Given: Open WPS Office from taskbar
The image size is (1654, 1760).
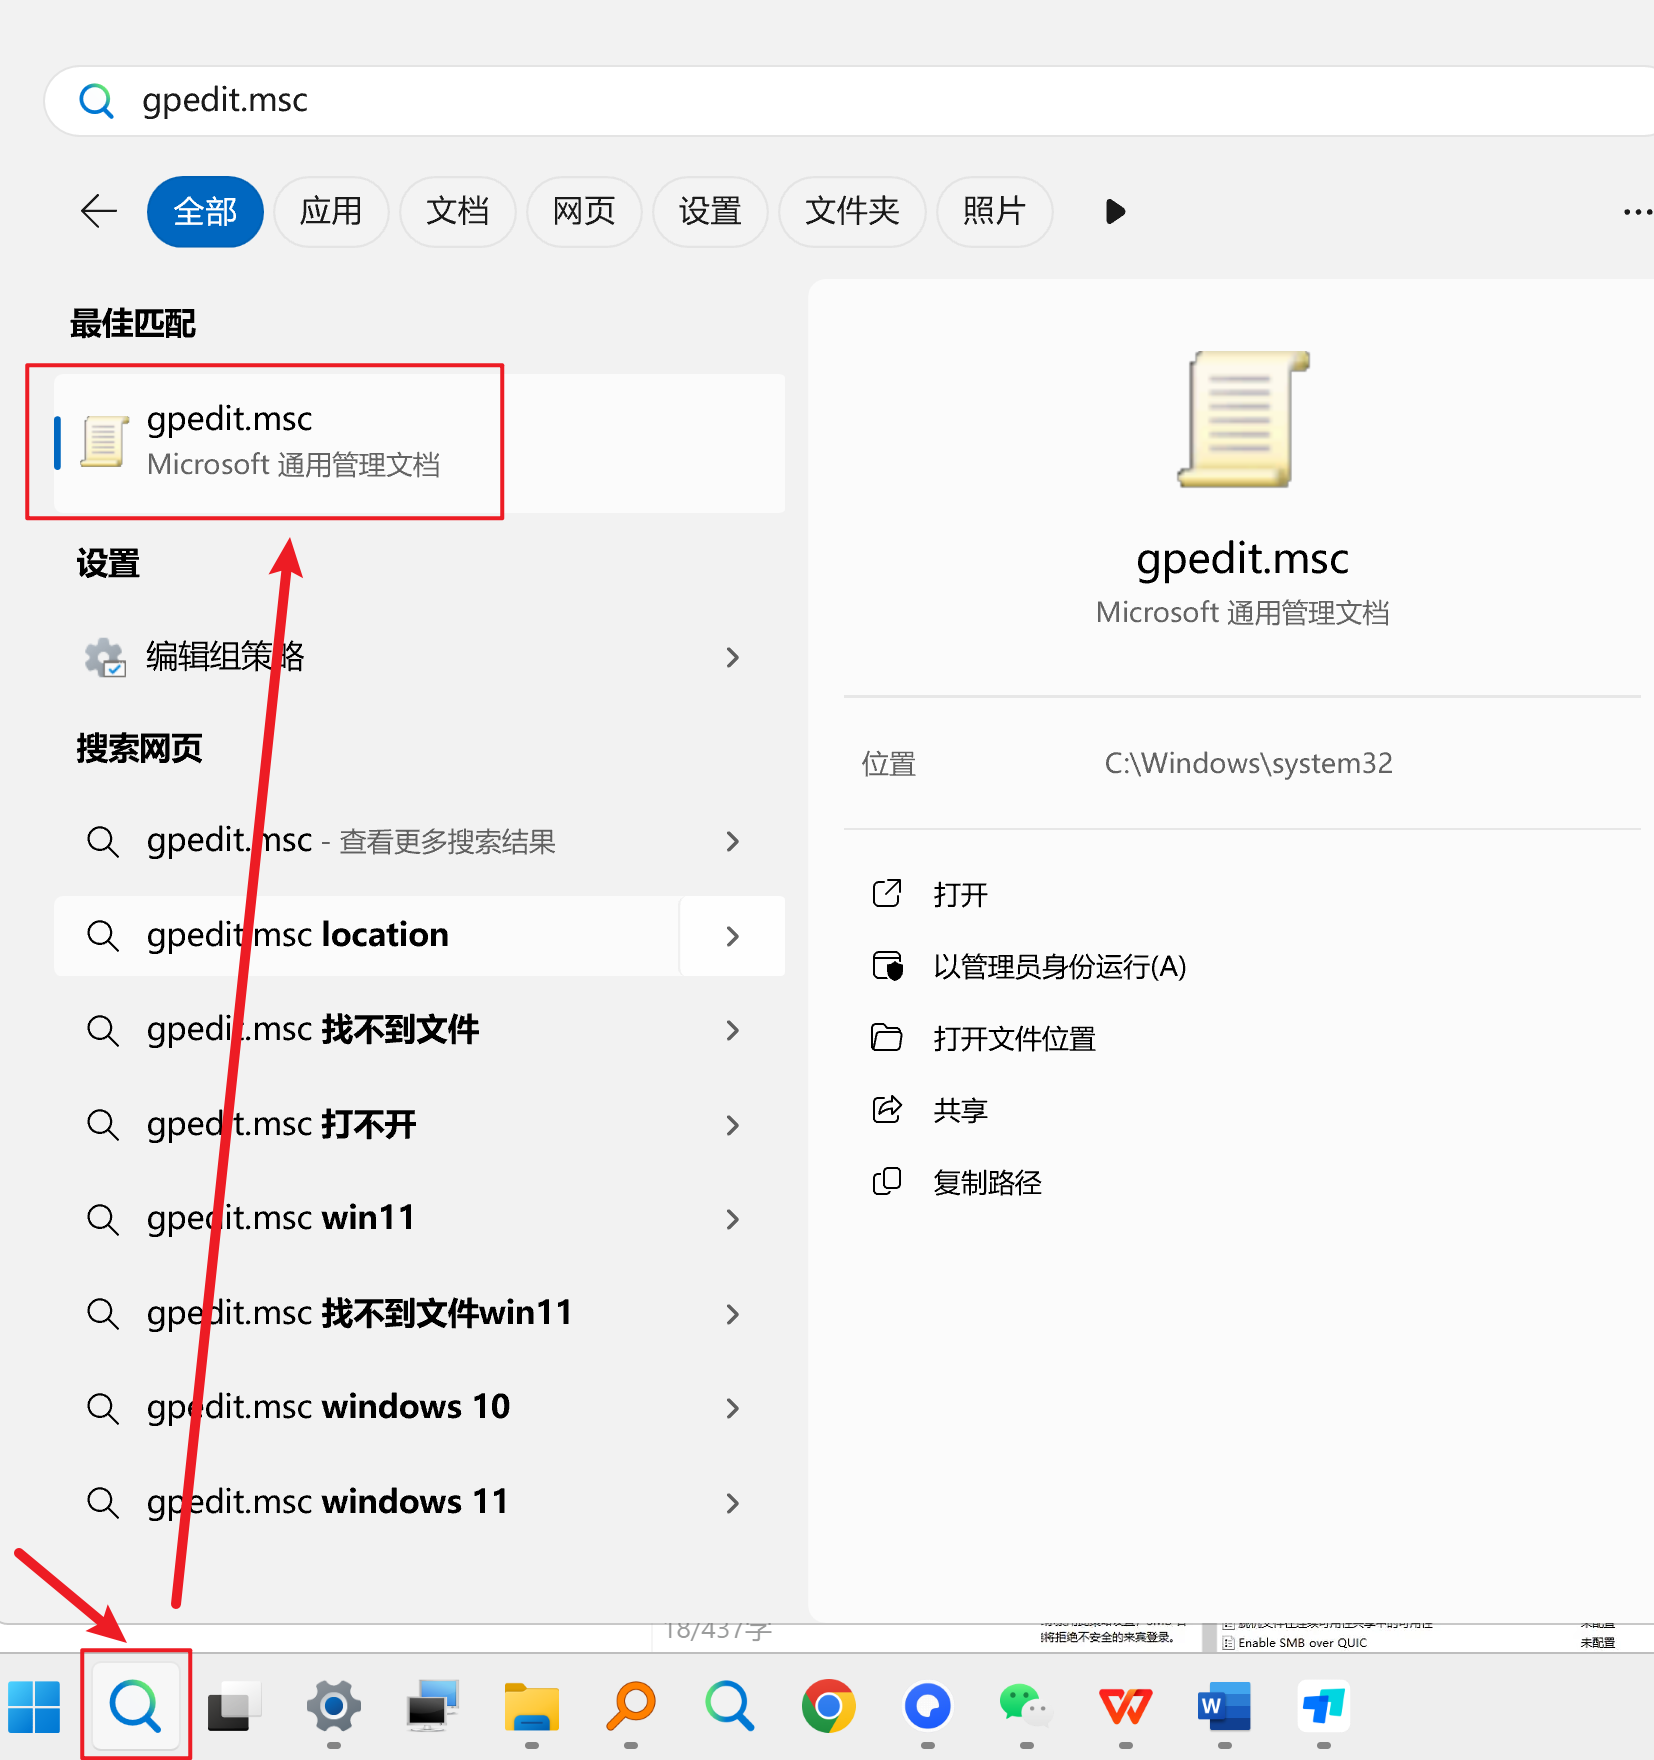Looking at the screenshot, I should tap(1125, 1706).
